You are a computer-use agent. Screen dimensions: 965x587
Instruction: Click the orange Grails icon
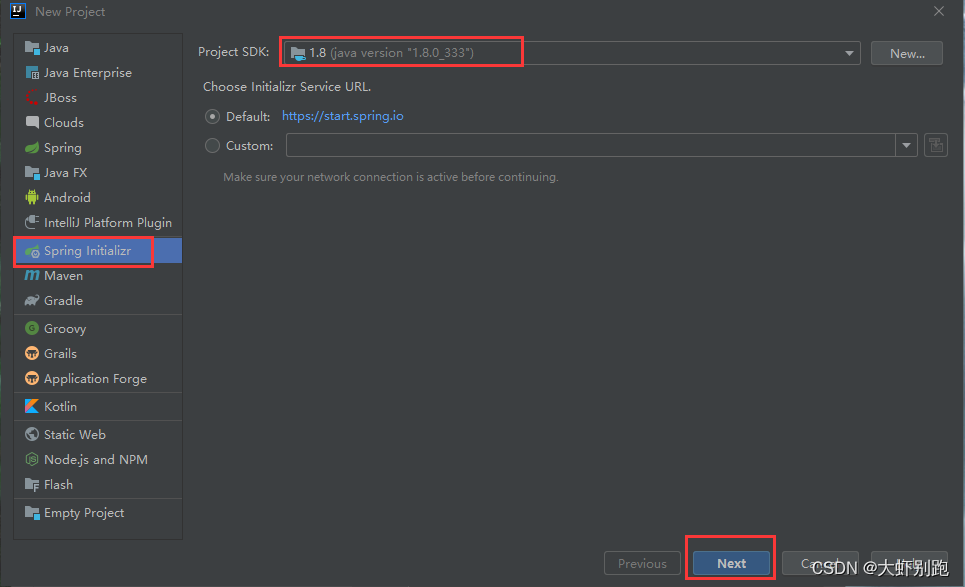[x=32, y=353]
